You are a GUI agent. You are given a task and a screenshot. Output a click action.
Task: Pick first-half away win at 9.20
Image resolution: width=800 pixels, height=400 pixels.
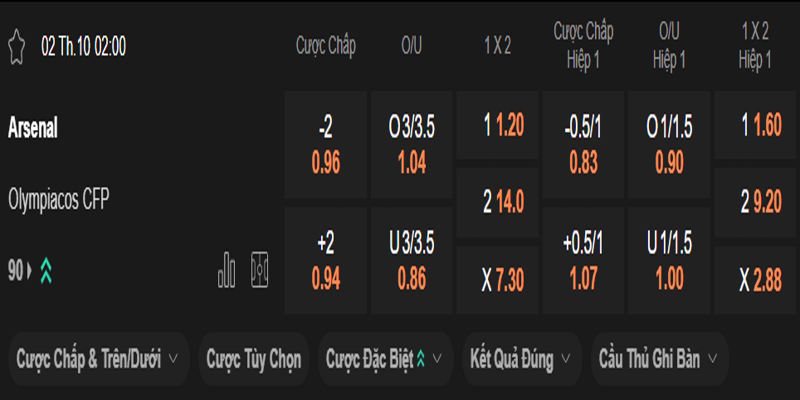click(755, 204)
